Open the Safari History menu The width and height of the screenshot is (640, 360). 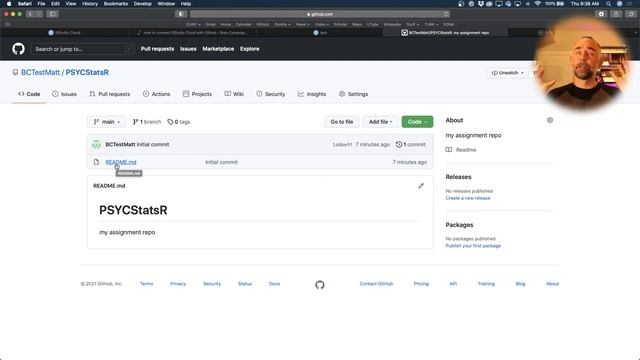point(90,4)
